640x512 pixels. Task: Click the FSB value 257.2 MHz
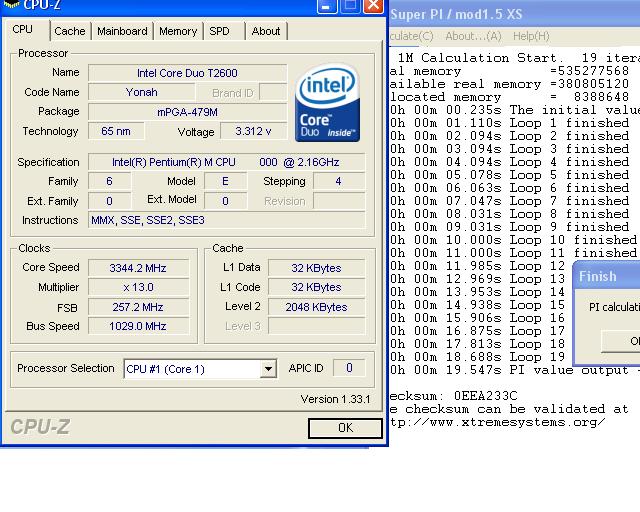click(x=138, y=307)
